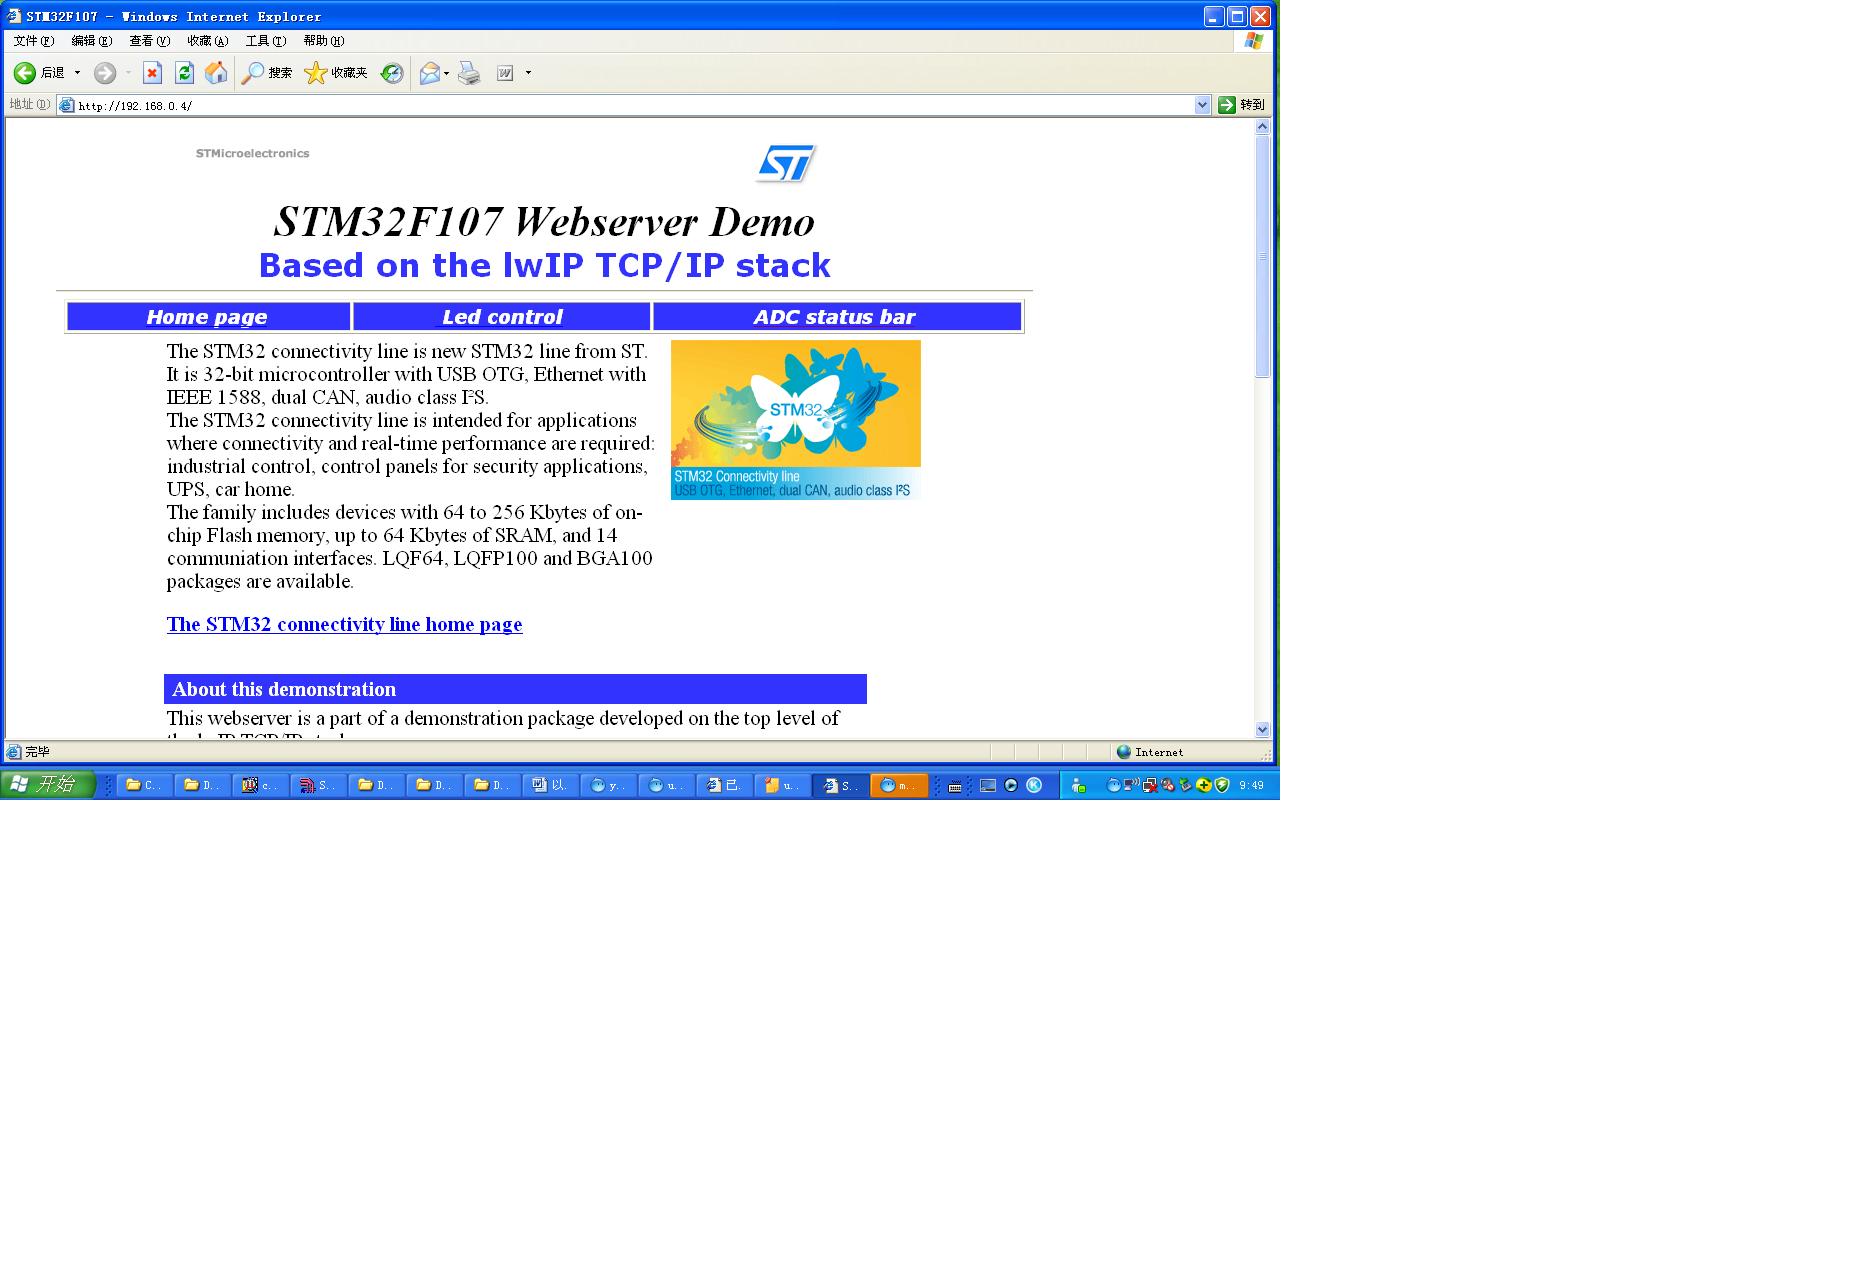This screenshot has width=1850, height=1271.
Task: Click the vertical scrollbar thumb
Action: click(1262, 256)
